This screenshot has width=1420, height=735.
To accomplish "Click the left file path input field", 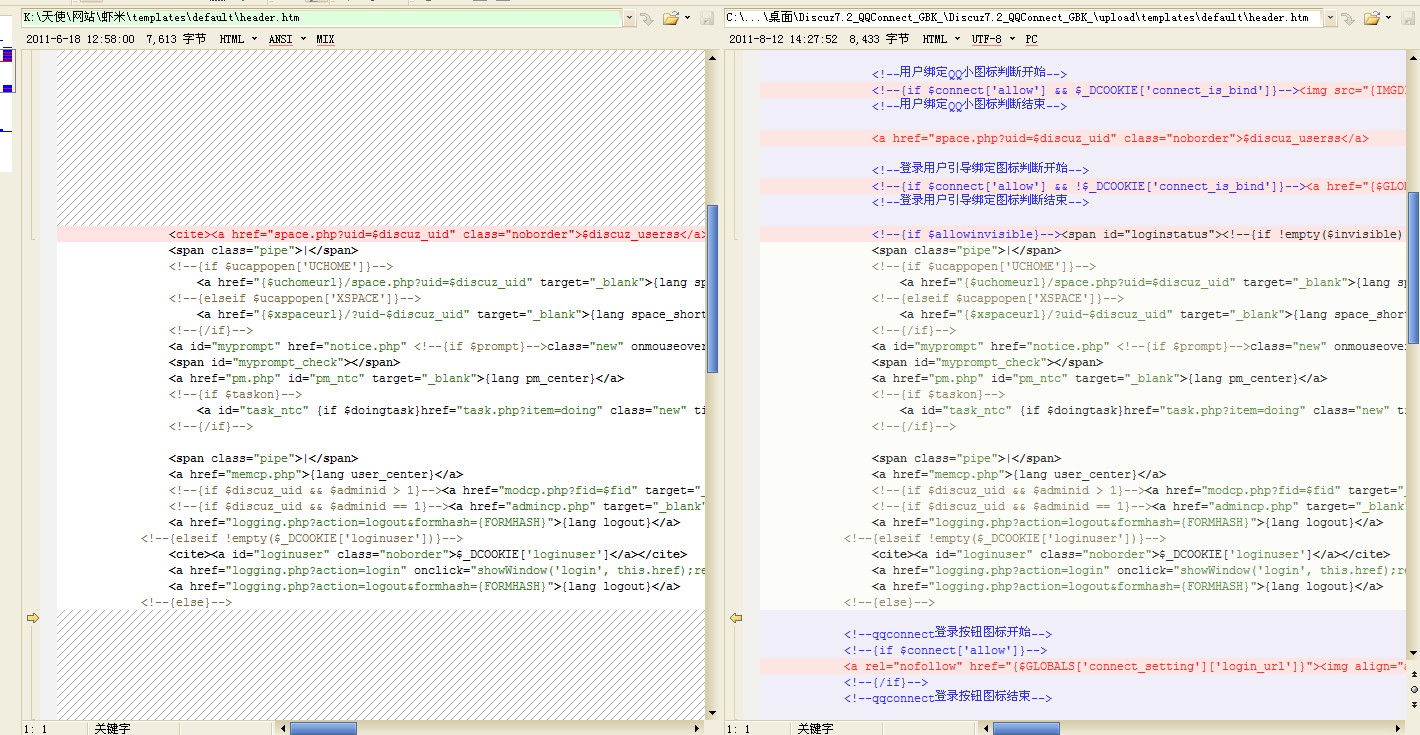I will coord(320,18).
